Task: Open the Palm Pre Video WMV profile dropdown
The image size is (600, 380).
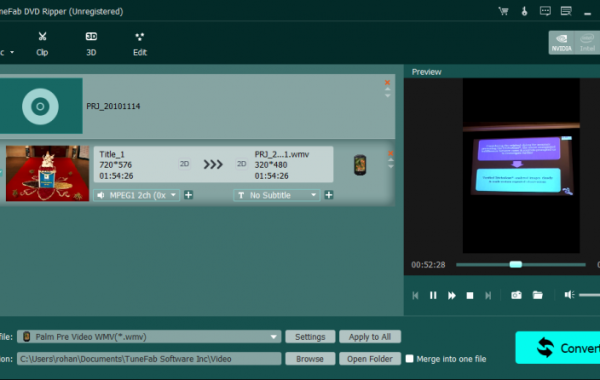Action: point(149,337)
